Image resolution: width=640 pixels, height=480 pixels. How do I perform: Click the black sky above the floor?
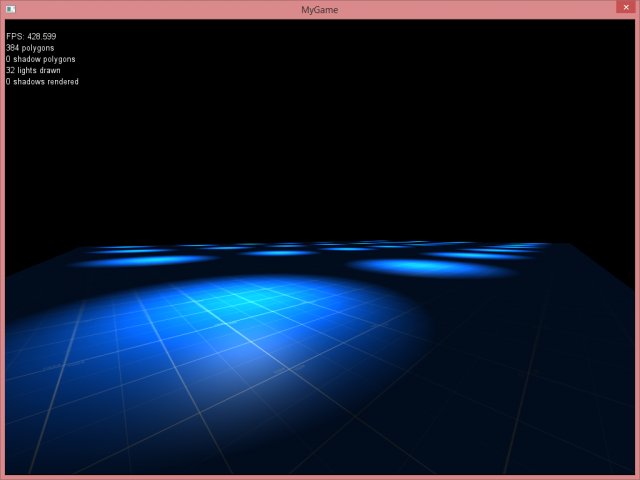coord(320,150)
